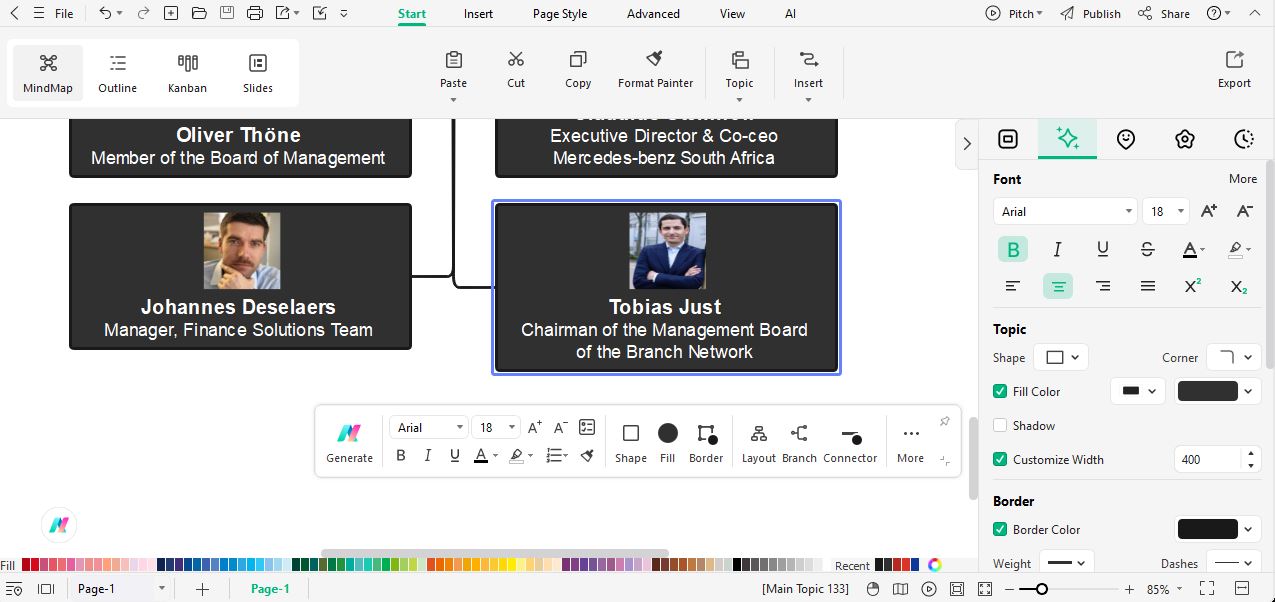Apply superscript in right panel
Image resolution: width=1275 pixels, height=602 pixels.
1192,286
